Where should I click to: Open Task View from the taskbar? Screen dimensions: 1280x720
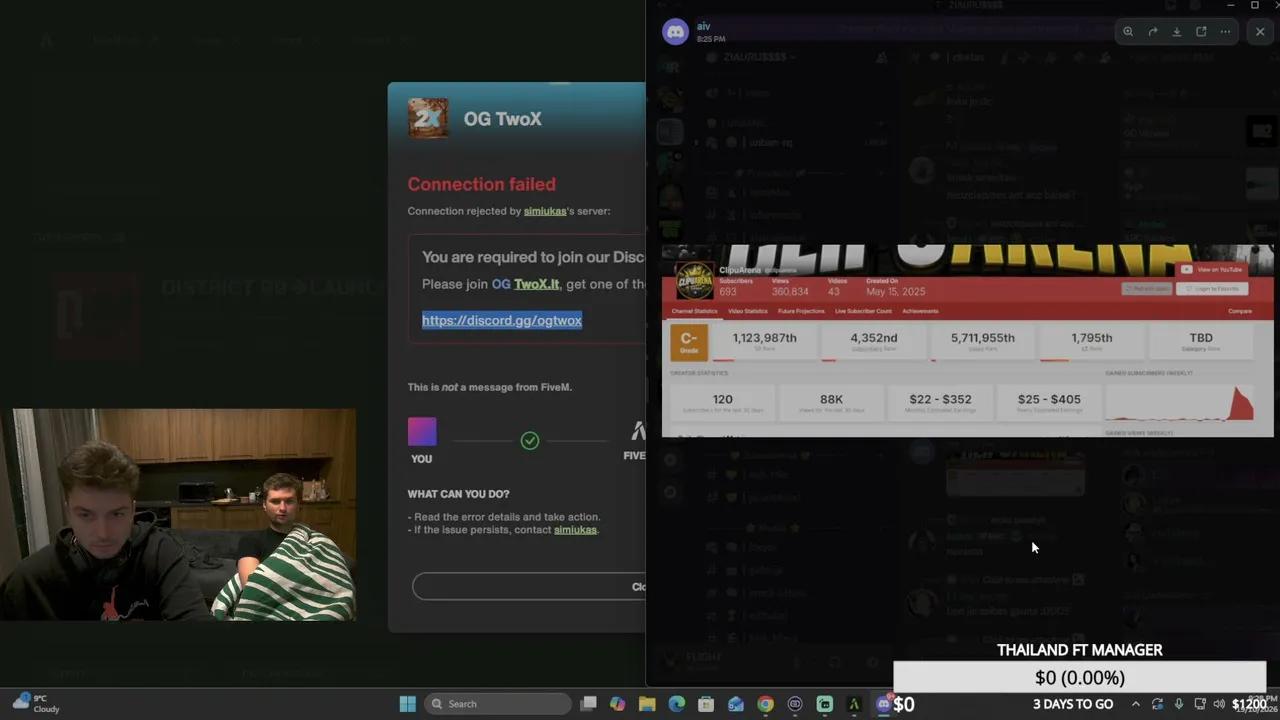coord(589,704)
